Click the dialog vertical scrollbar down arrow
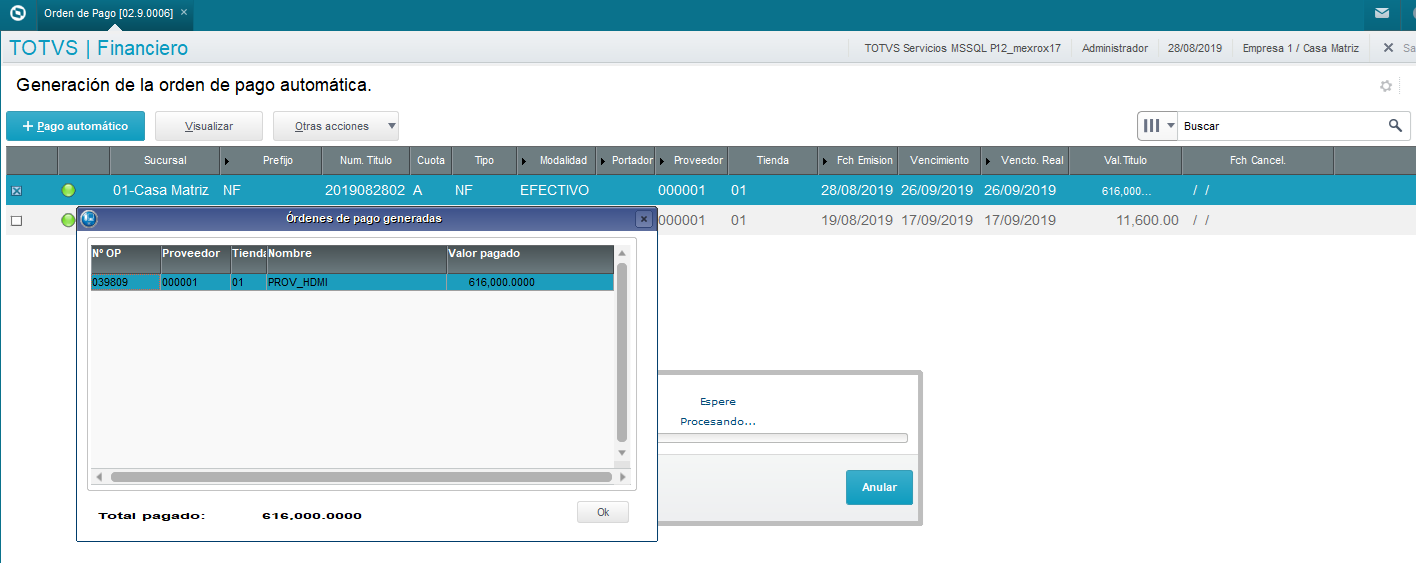The width and height of the screenshot is (1416, 563). tap(622, 453)
